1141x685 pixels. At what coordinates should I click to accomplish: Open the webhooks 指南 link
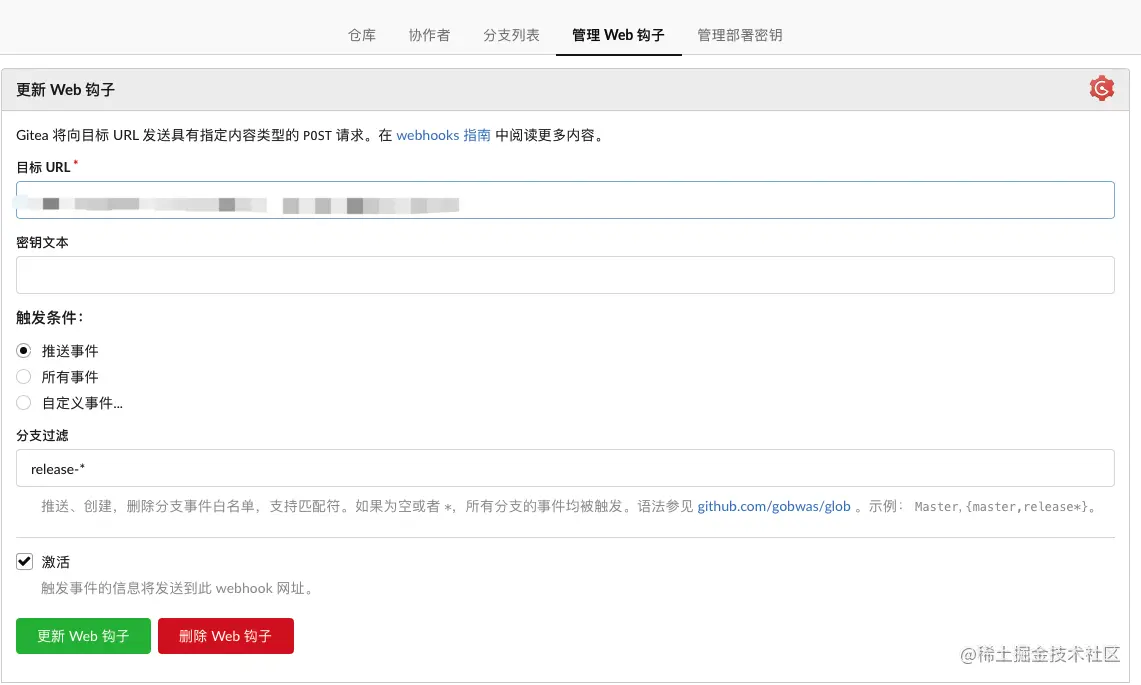click(443, 135)
